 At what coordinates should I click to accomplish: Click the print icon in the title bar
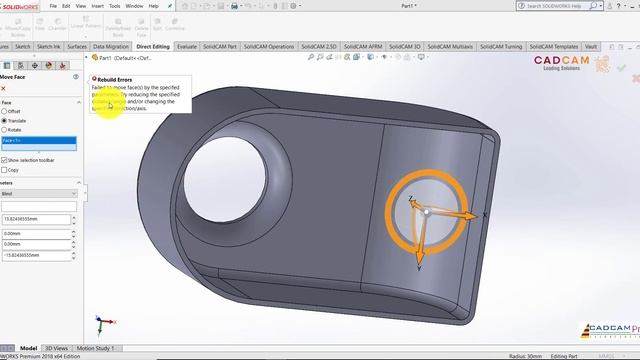pos(234,6)
